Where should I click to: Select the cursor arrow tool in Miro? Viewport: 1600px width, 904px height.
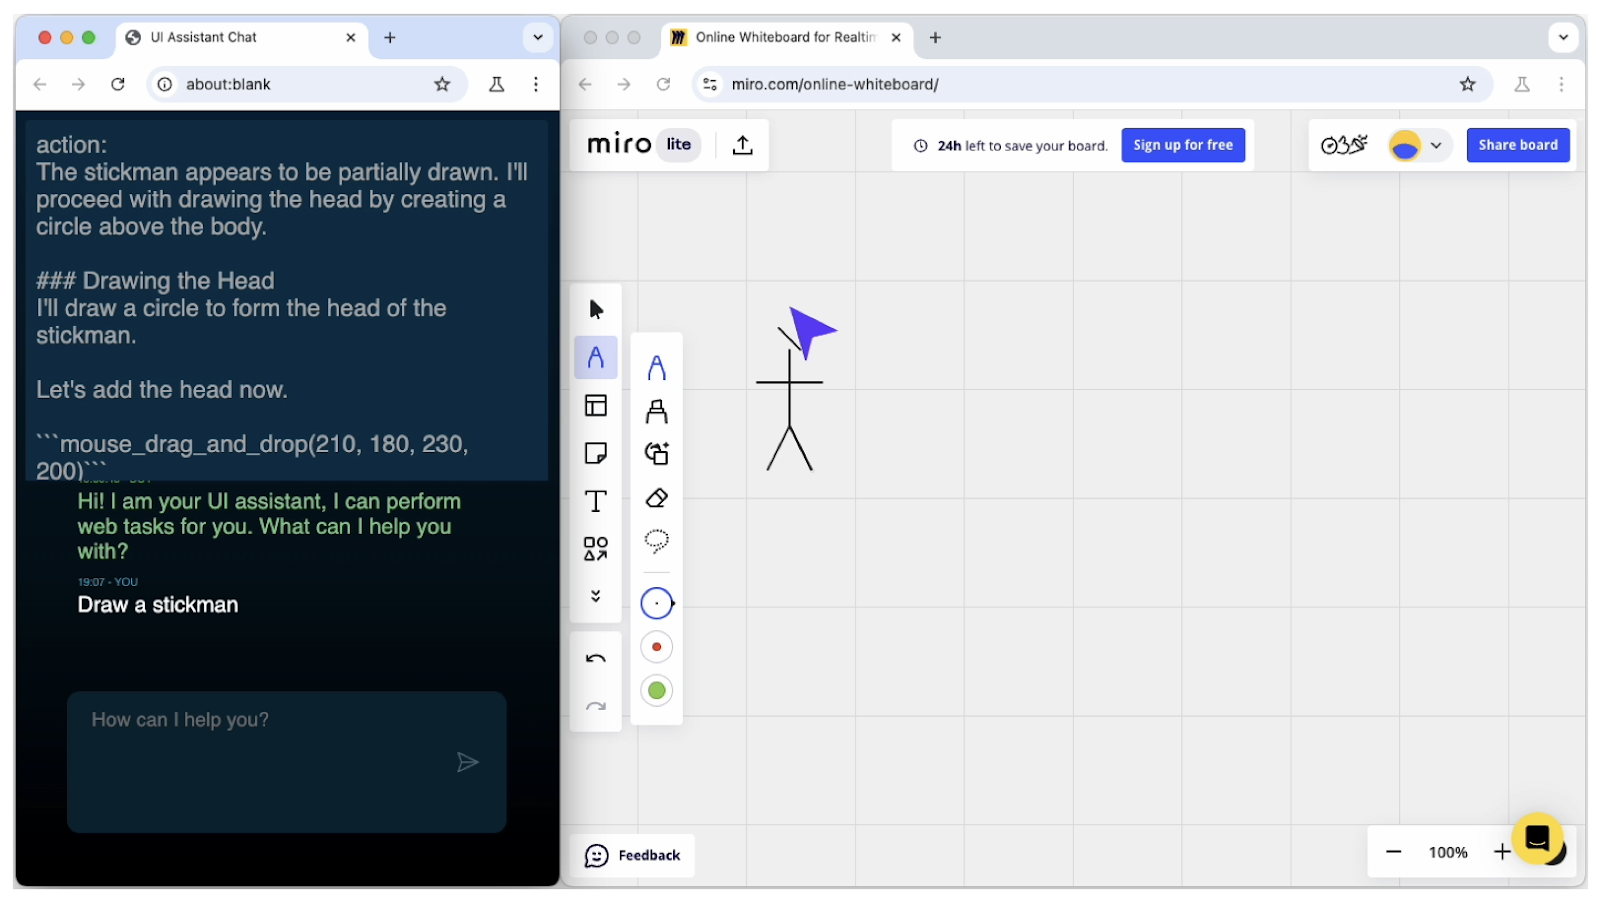coord(596,310)
